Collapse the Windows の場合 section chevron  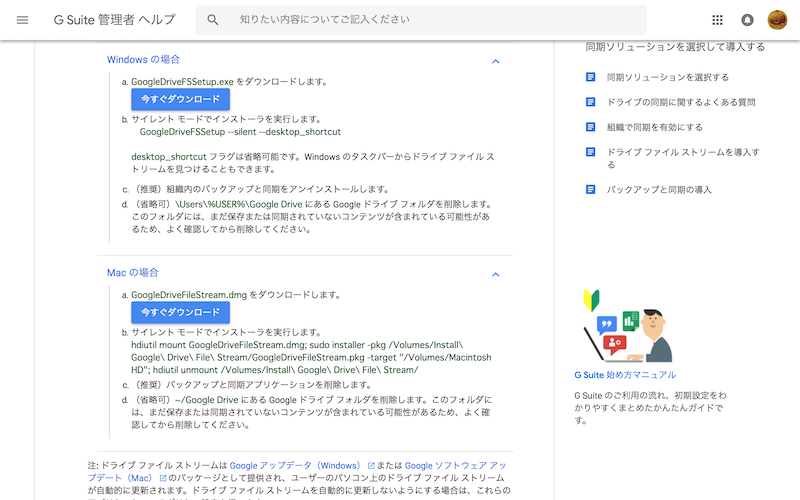[495, 61]
